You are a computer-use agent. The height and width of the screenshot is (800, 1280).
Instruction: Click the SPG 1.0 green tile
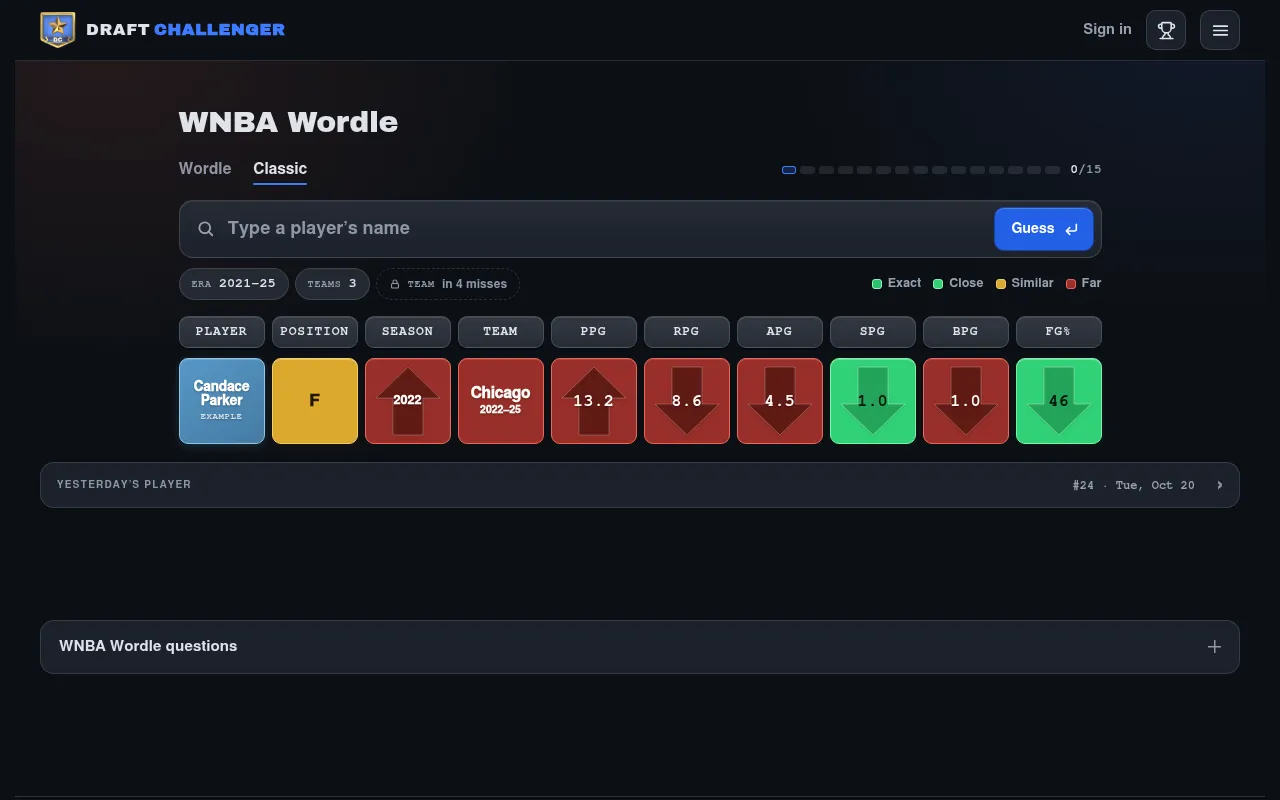[x=873, y=401]
